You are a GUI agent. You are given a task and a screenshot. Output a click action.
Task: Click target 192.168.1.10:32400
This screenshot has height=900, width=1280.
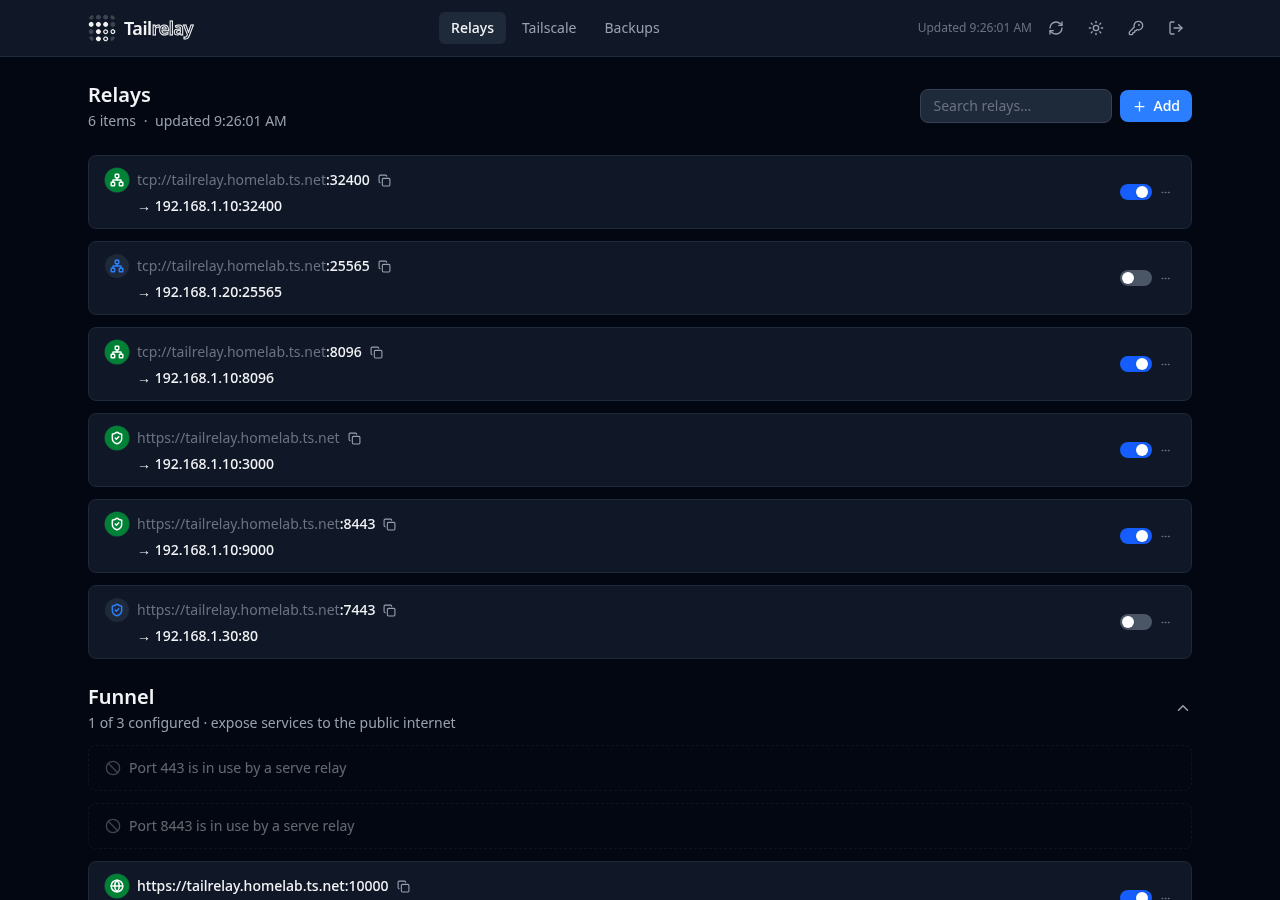coord(218,206)
